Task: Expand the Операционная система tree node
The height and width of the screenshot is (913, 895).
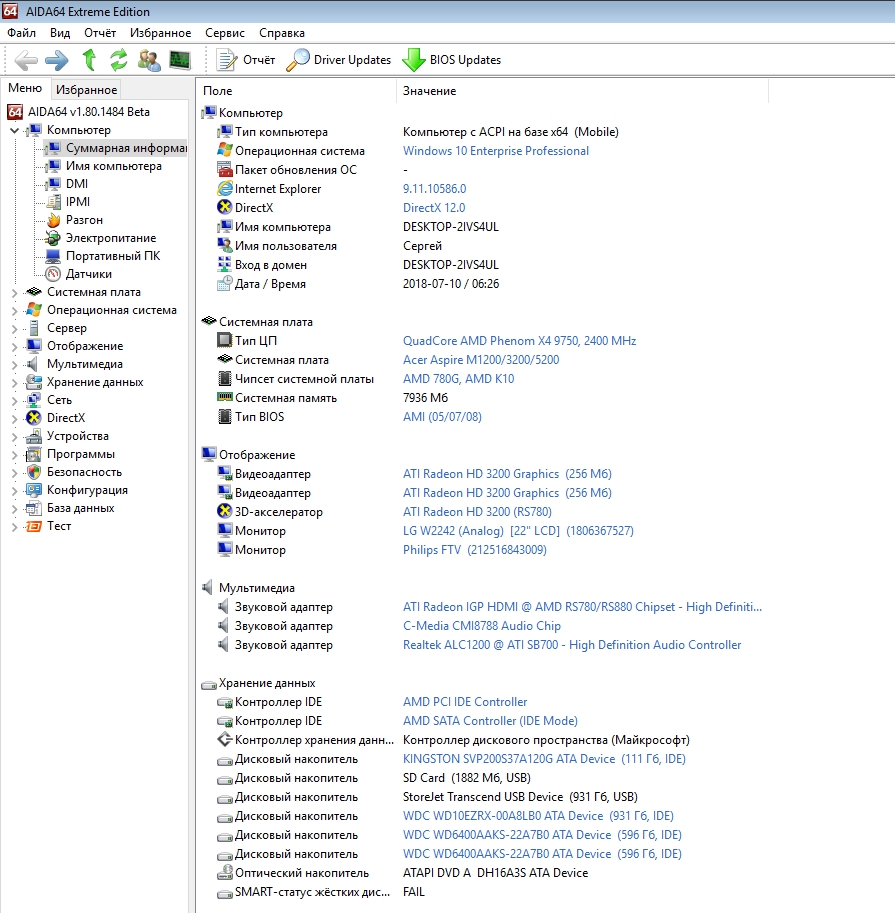Action: pos(15,310)
